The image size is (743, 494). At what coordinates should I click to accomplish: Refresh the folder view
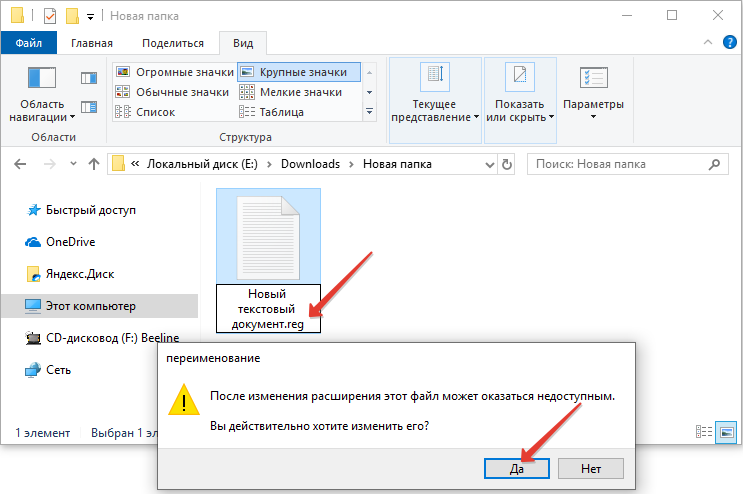507,164
